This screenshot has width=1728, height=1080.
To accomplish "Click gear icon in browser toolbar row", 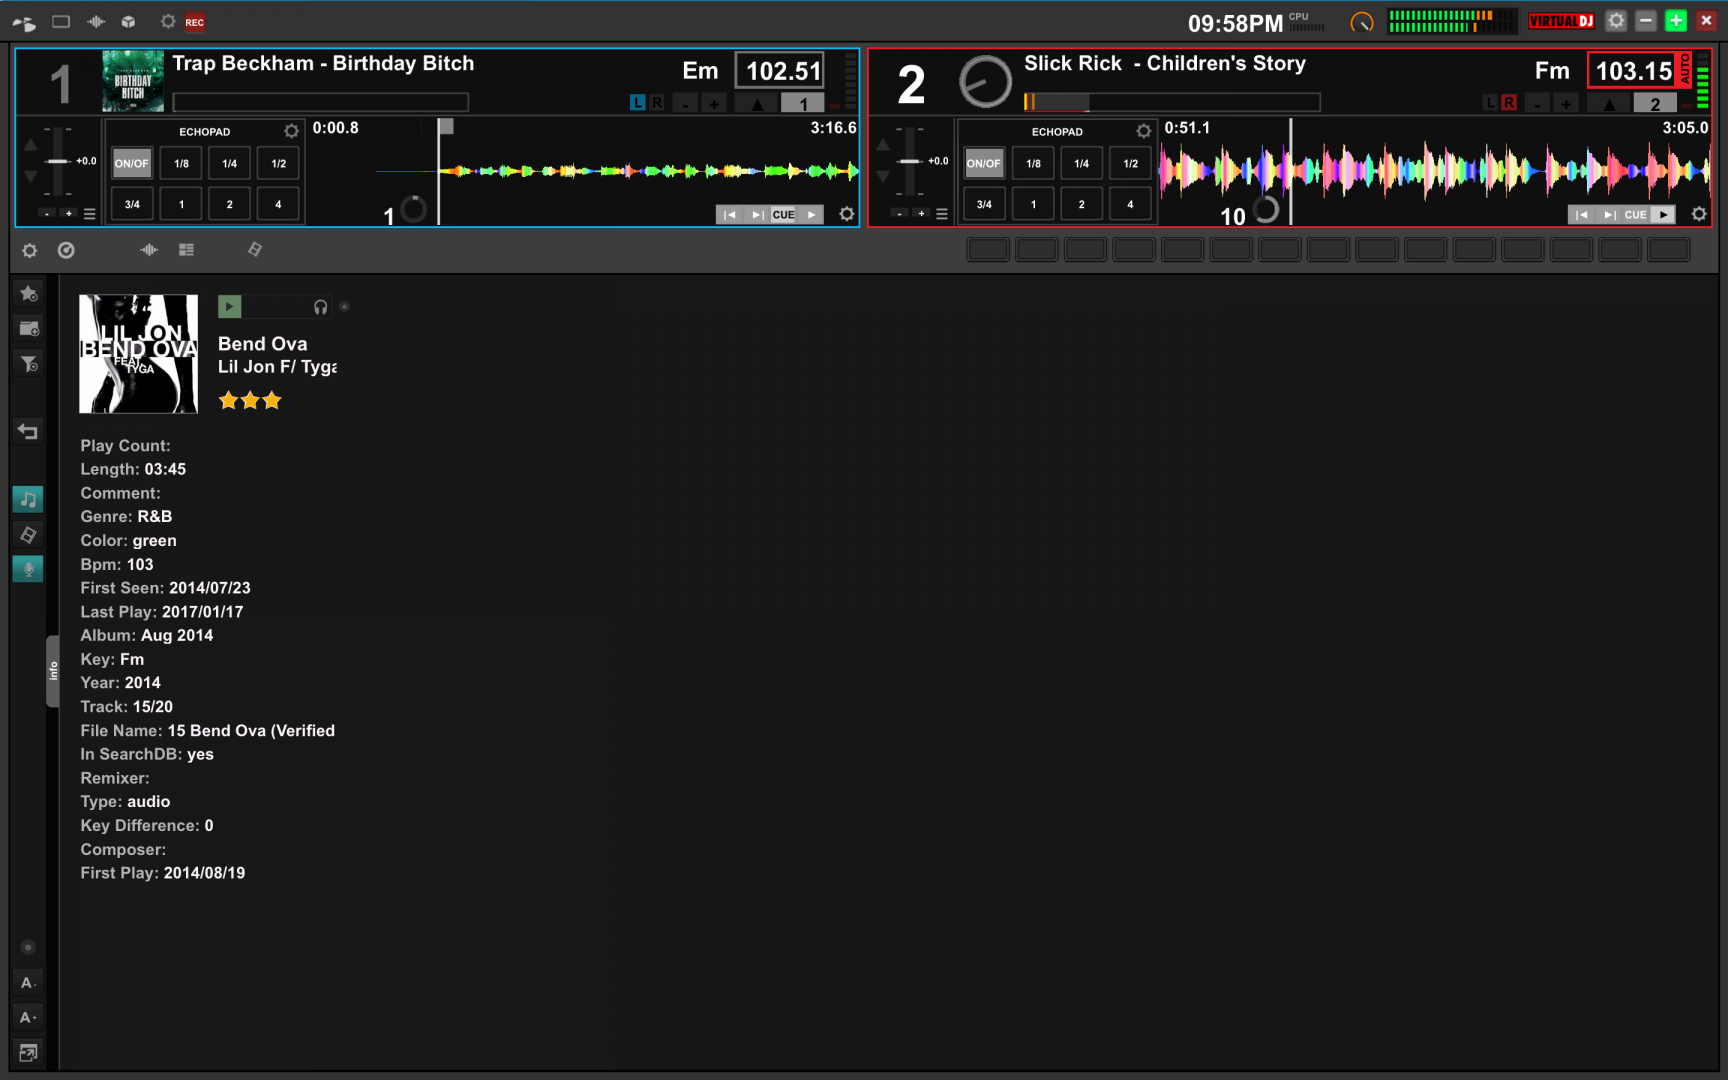I will [x=30, y=251].
